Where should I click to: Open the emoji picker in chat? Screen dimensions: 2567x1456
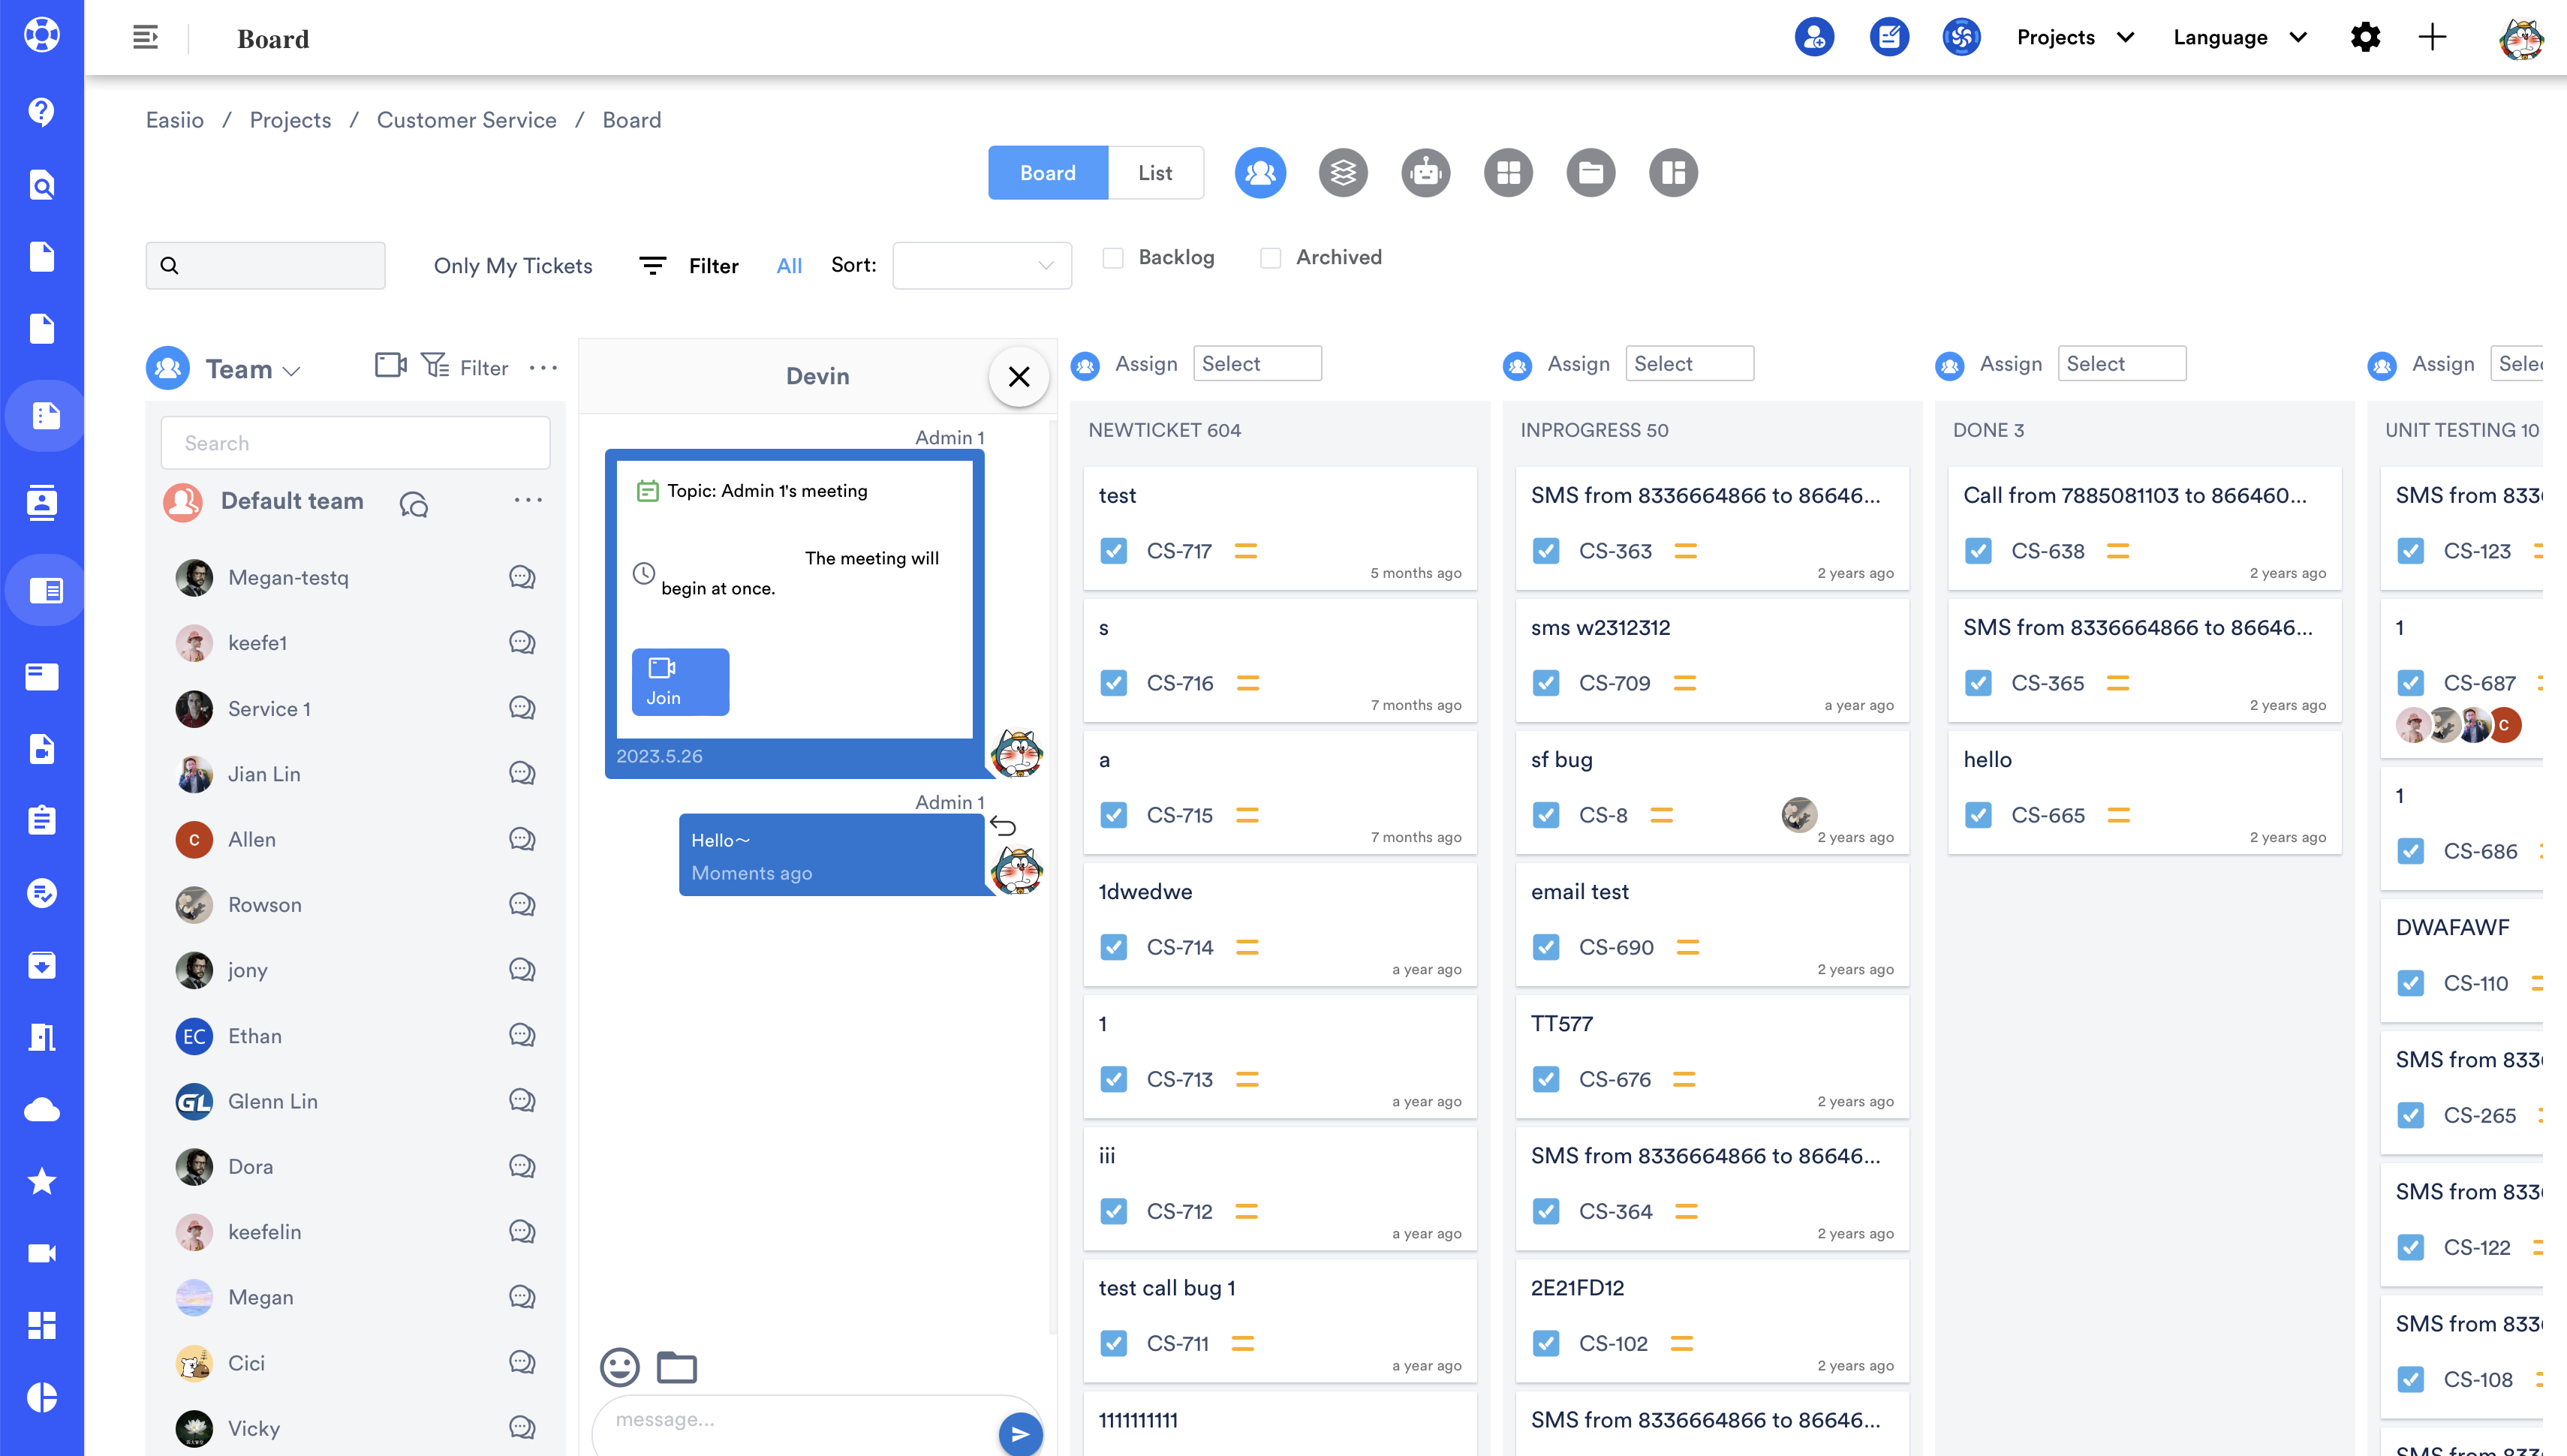click(x=619, y=1366)
